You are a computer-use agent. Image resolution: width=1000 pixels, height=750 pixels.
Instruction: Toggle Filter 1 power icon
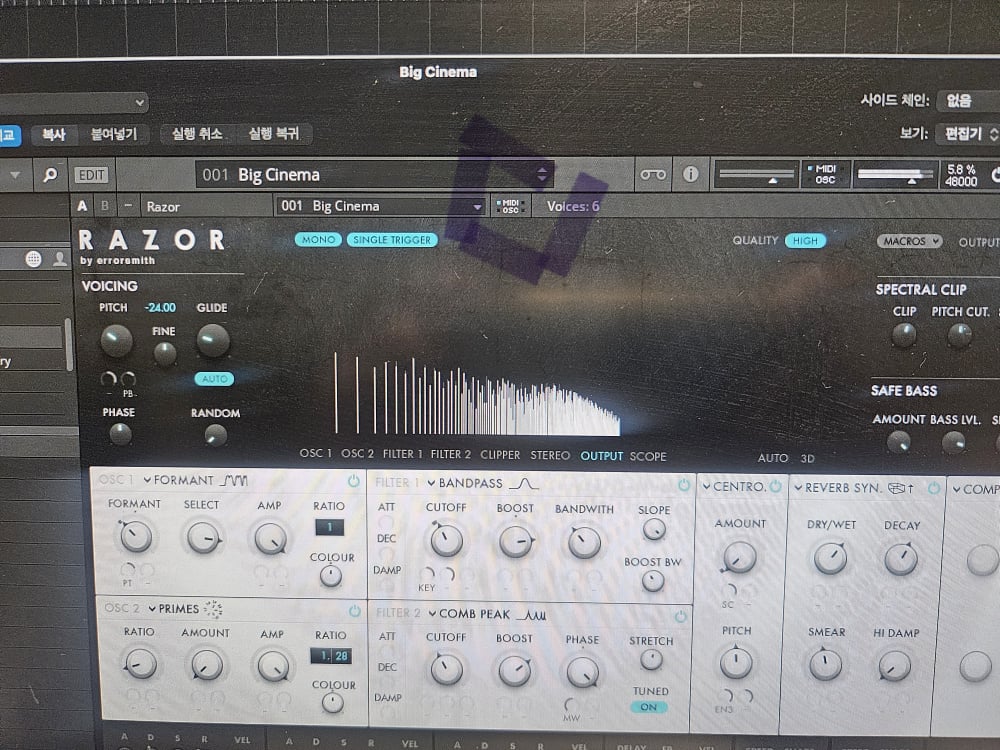[x=684, y=485]
